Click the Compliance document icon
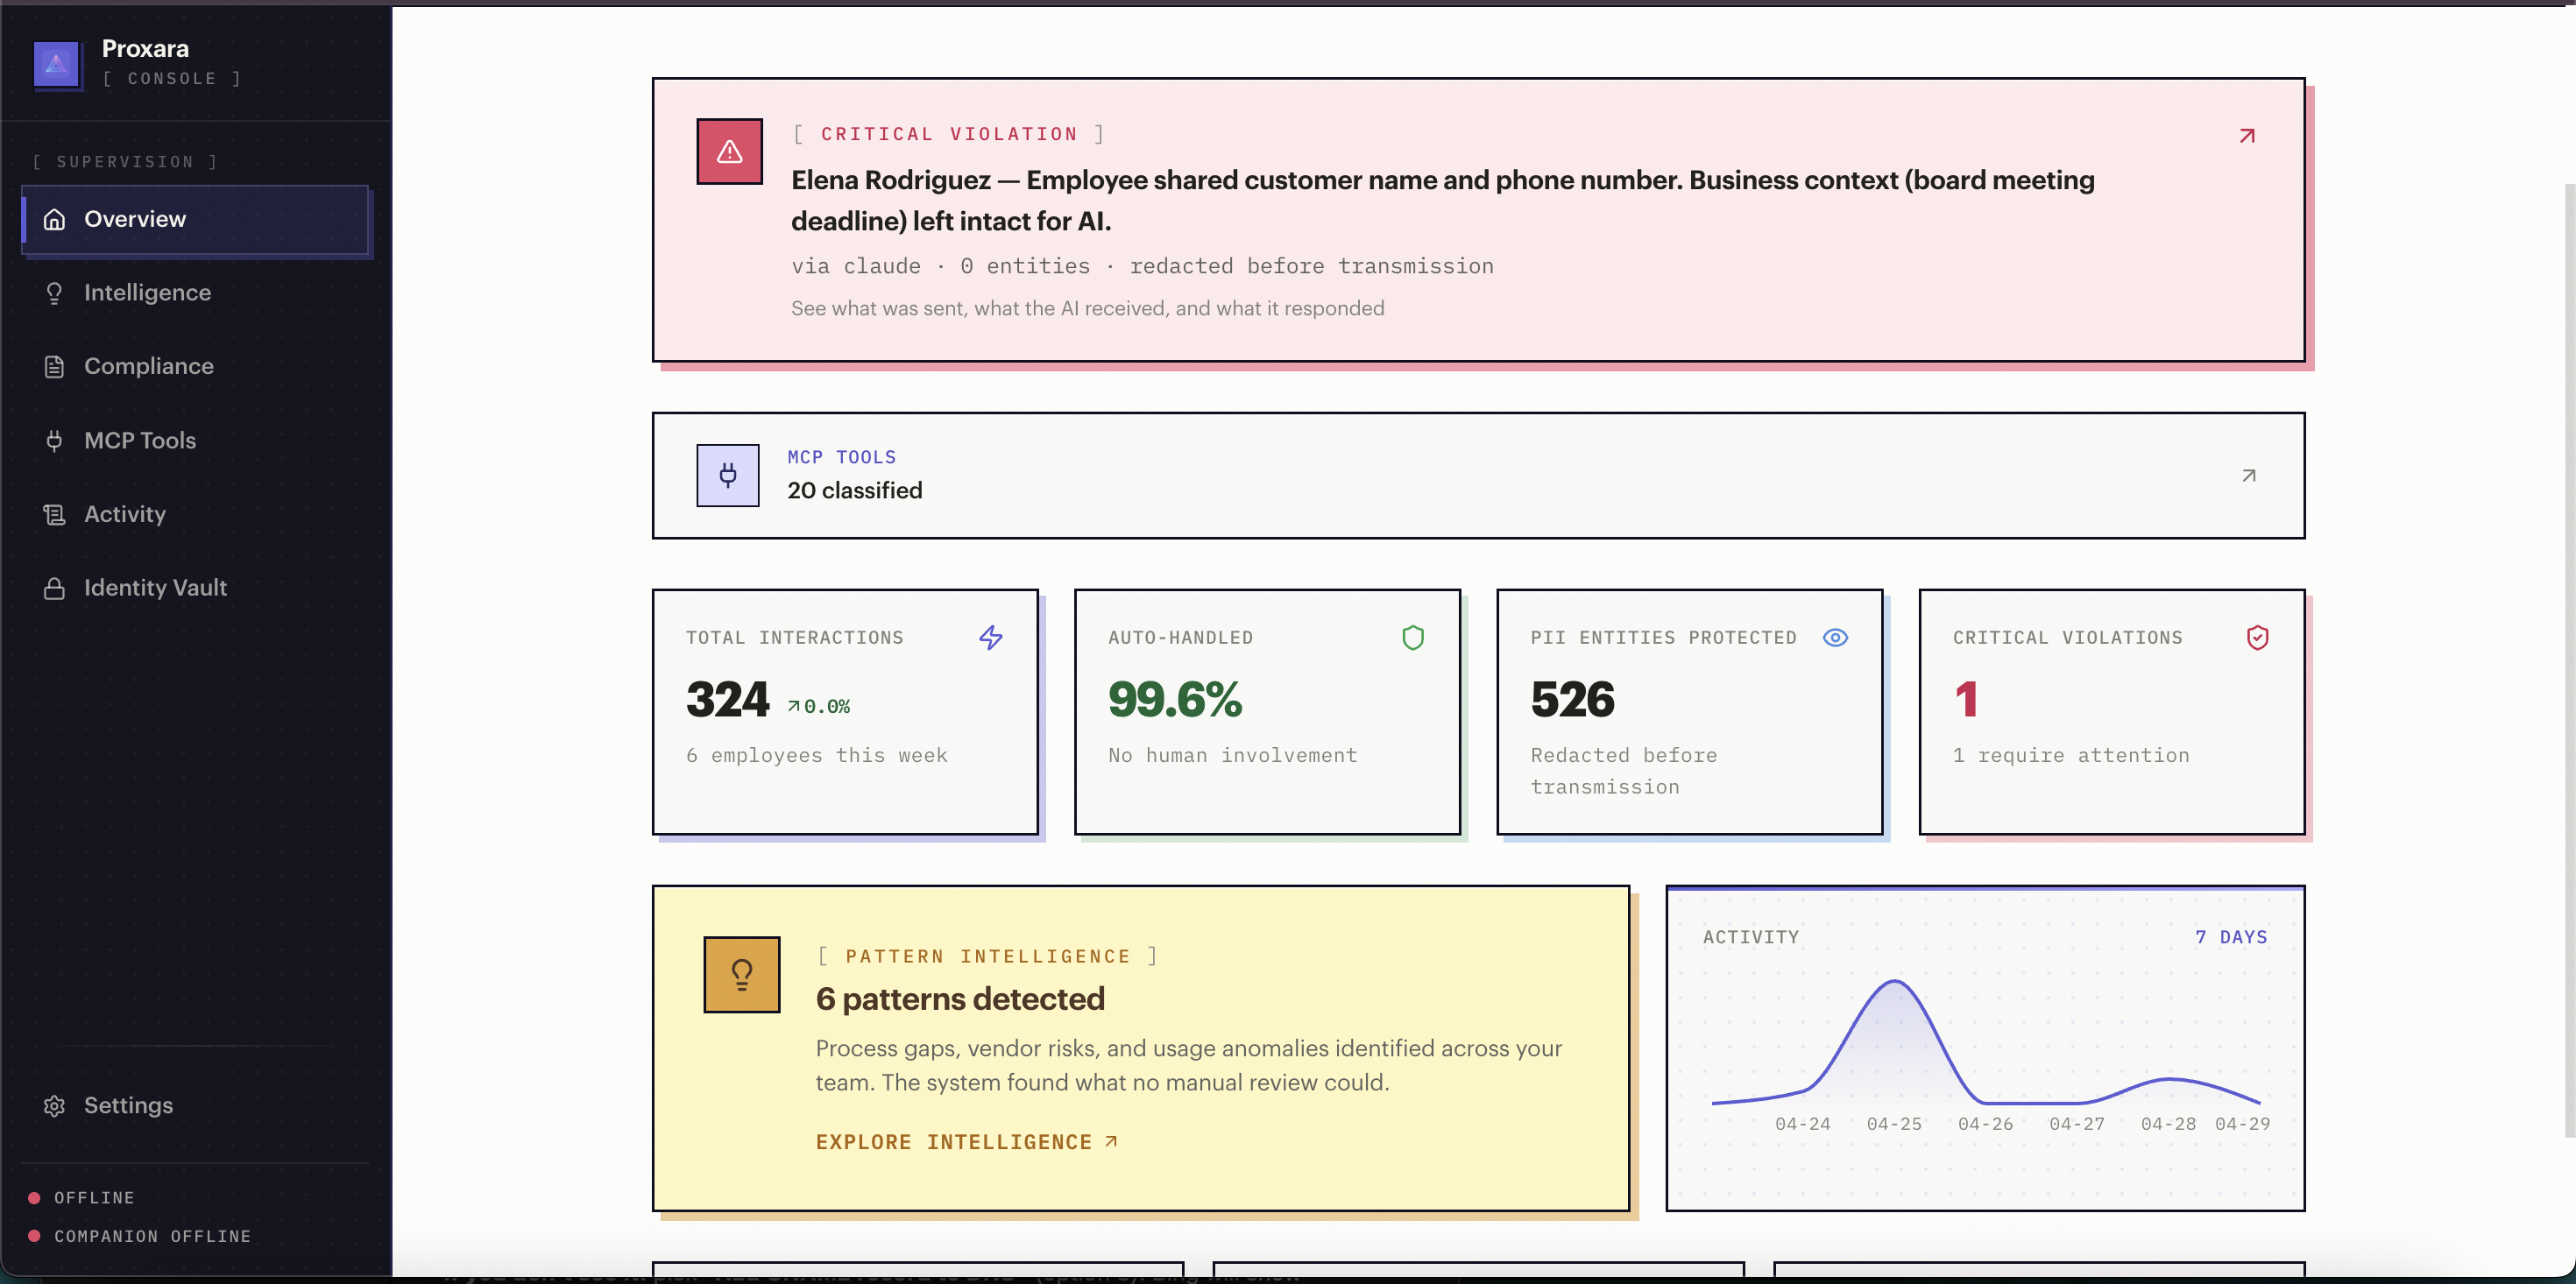Image resolution: width=2576 pixels, height=1284 pixels. pos(54,367)
